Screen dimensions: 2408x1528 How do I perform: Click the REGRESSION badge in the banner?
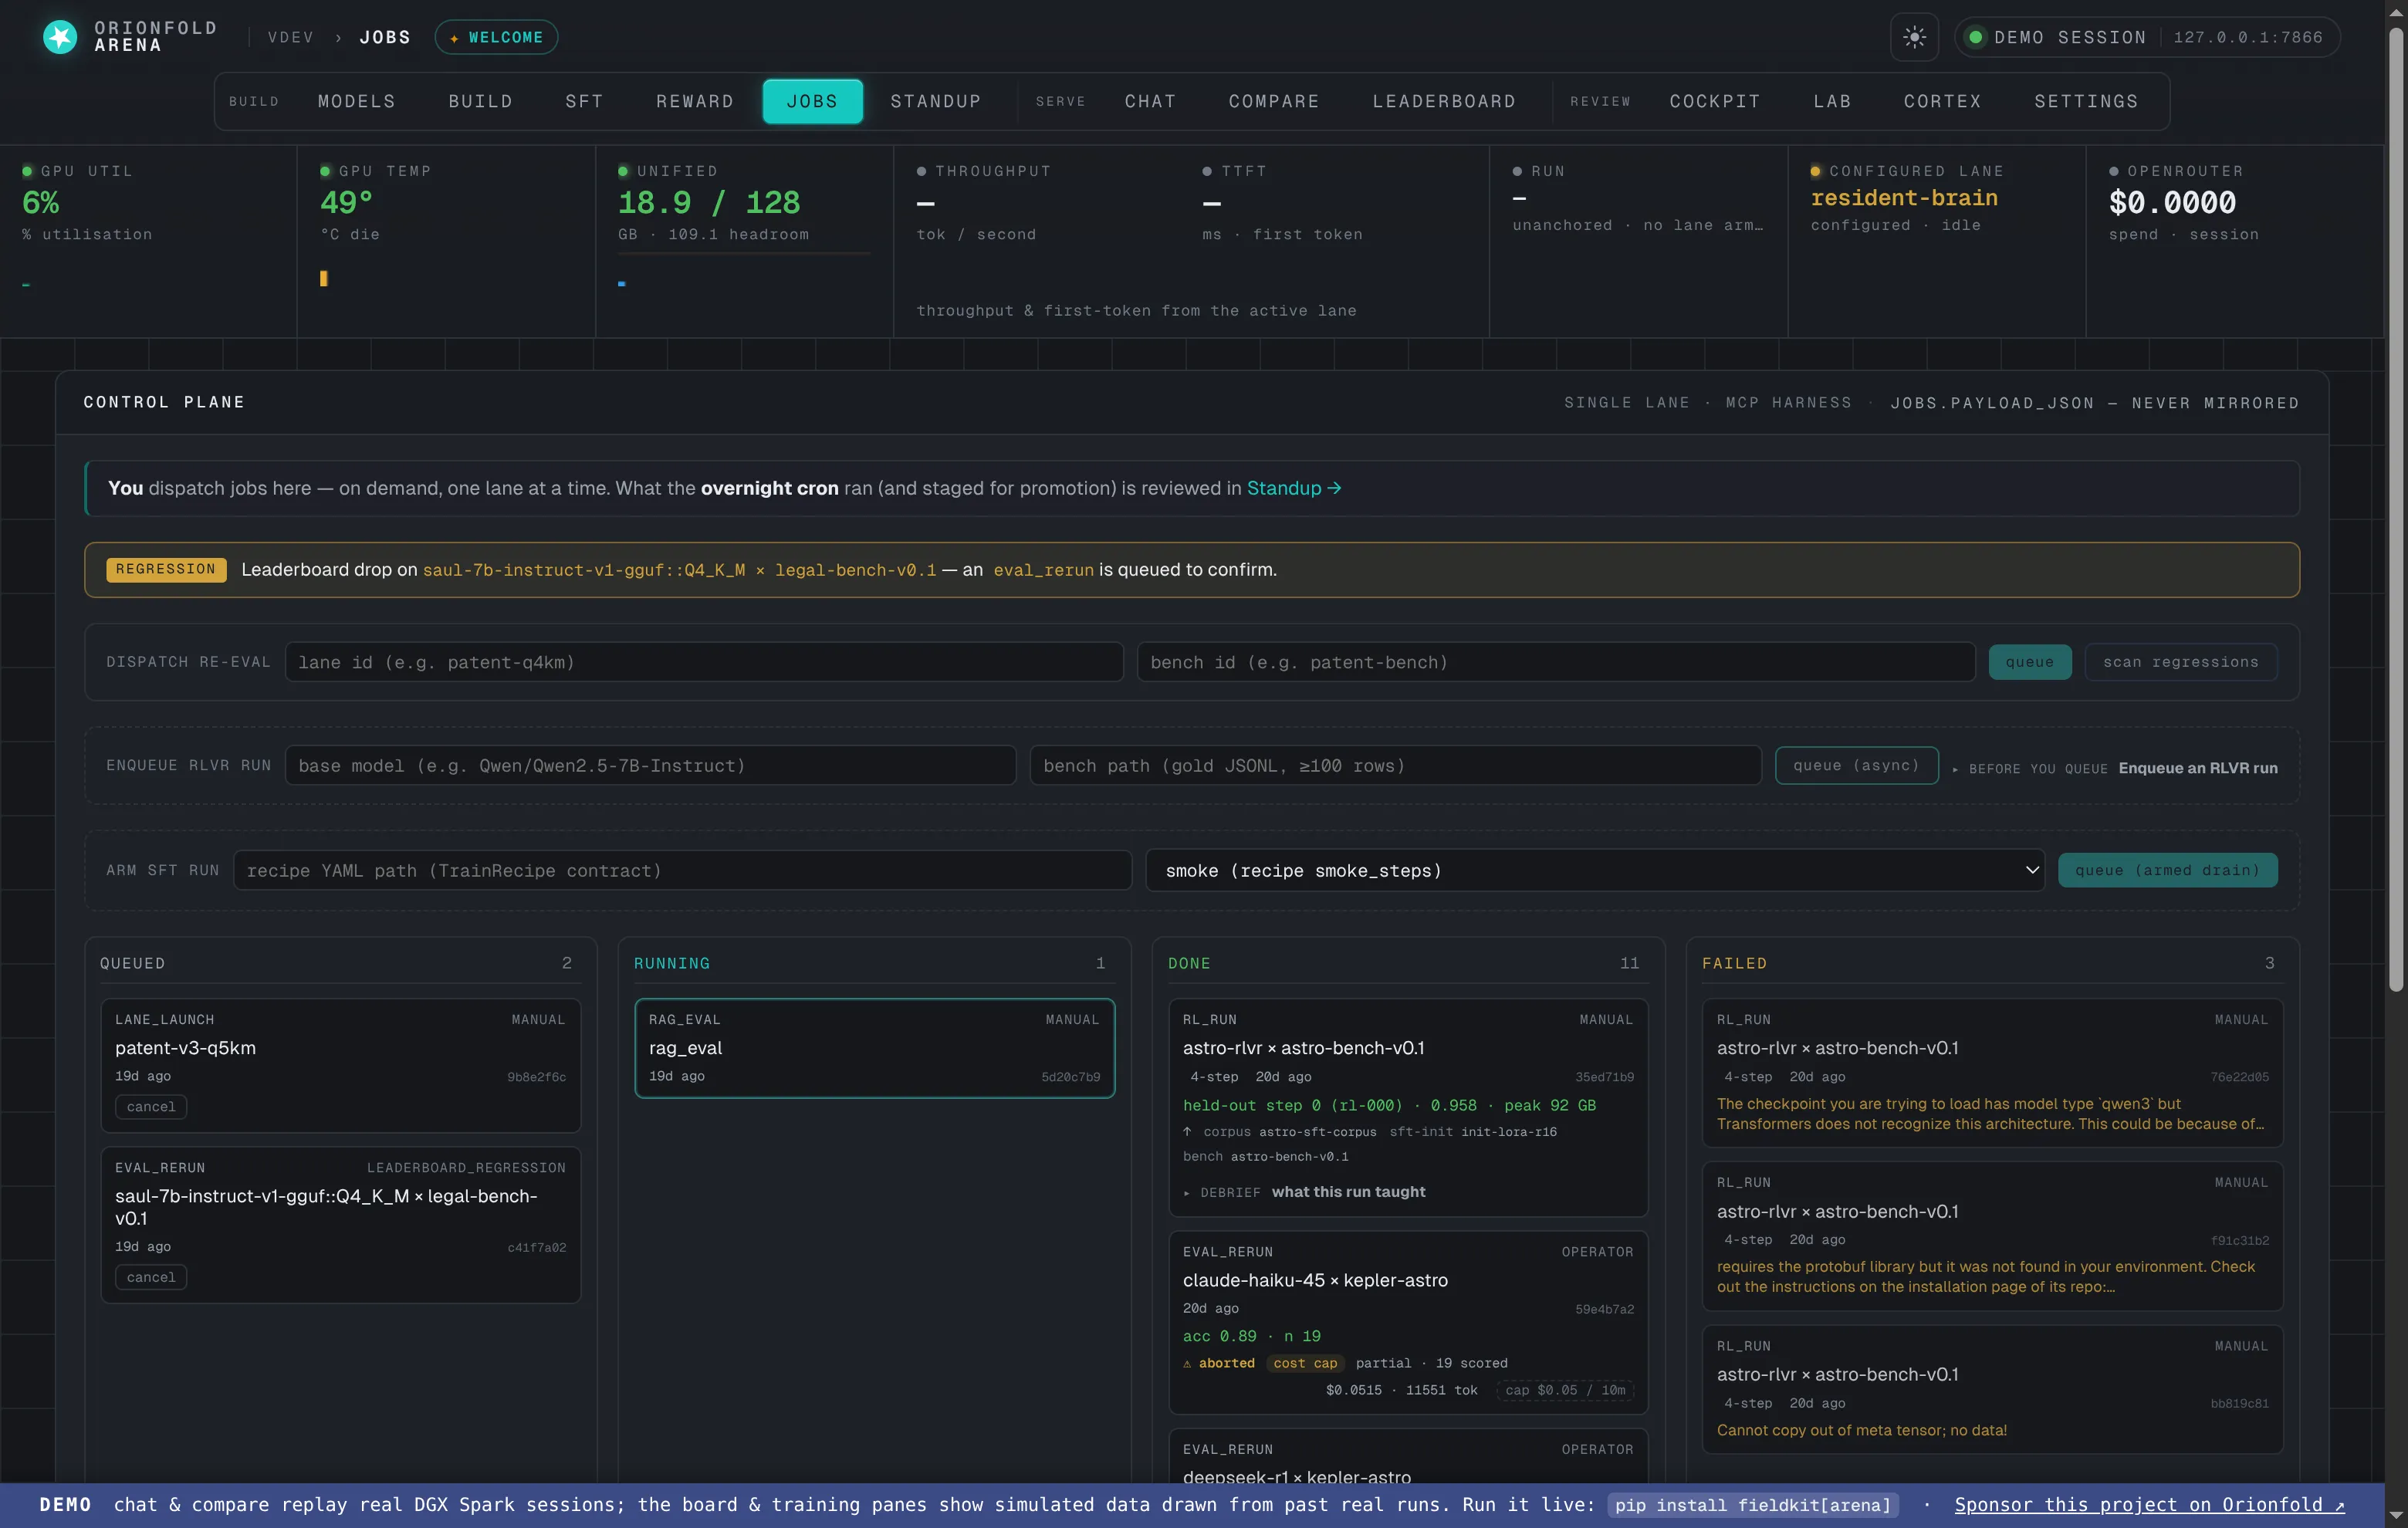click(166, 570)
